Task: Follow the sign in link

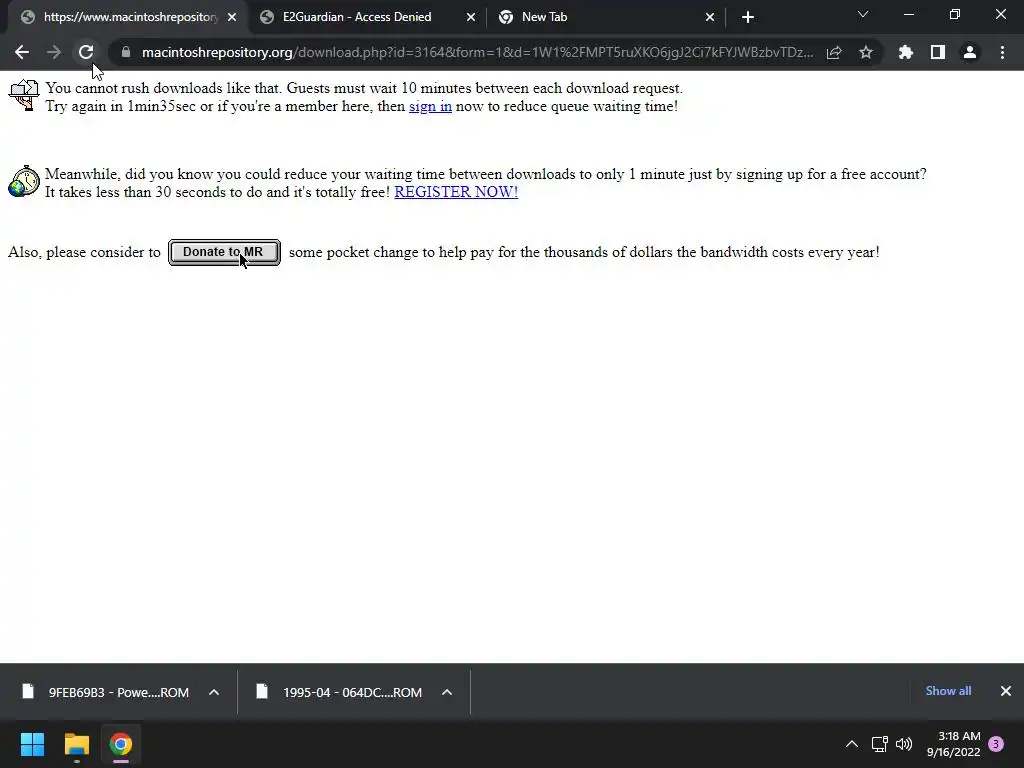Action: coord(430,106)
